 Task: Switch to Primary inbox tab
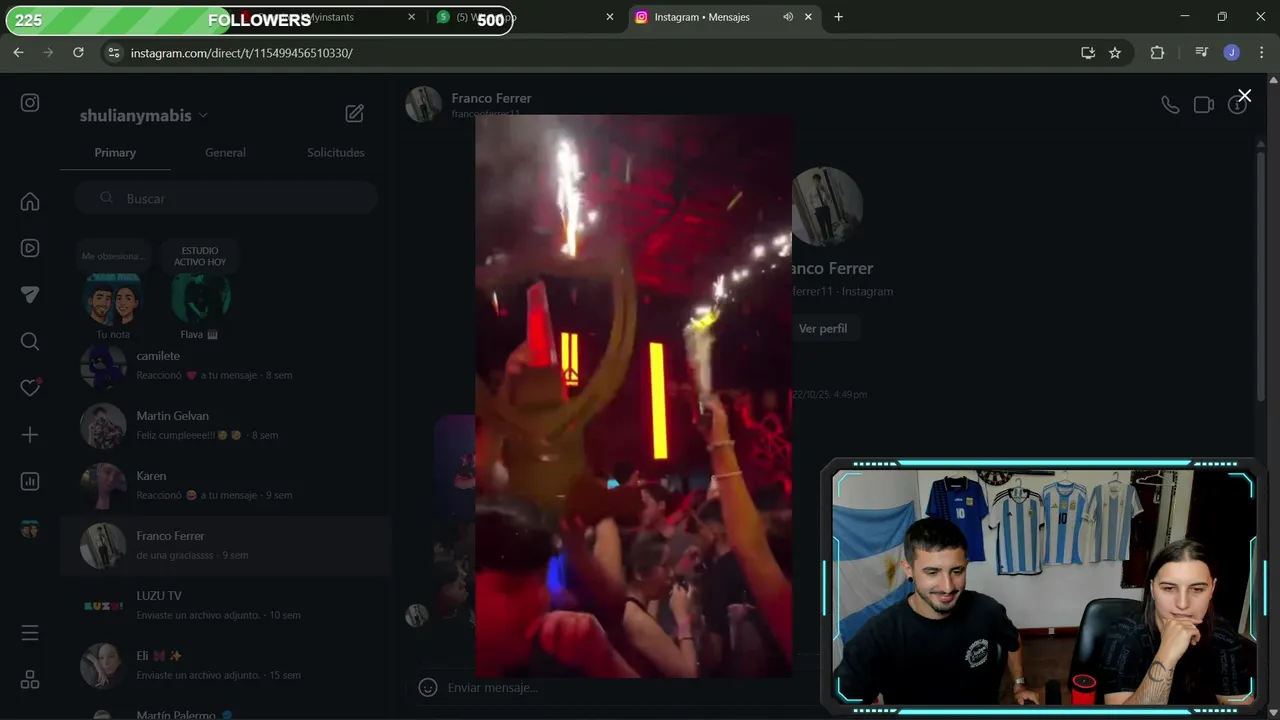coord(115,152)
